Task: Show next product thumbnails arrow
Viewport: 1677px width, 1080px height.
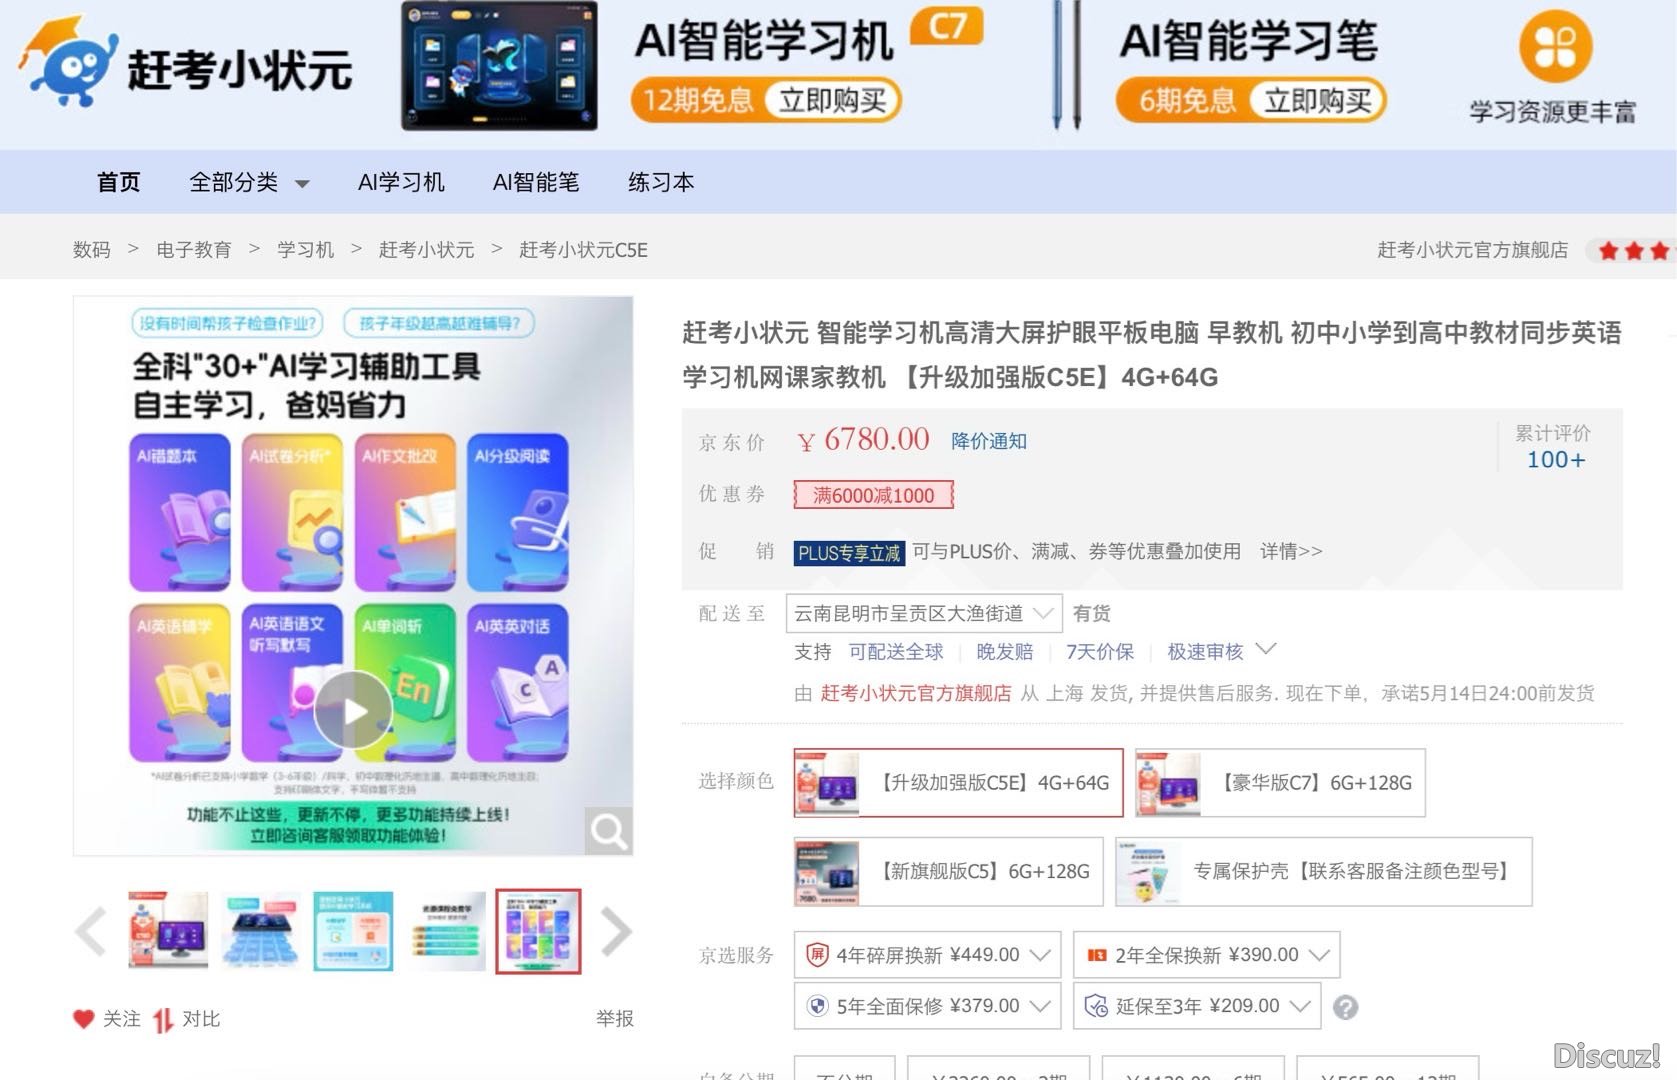Action: click(616, 931)
